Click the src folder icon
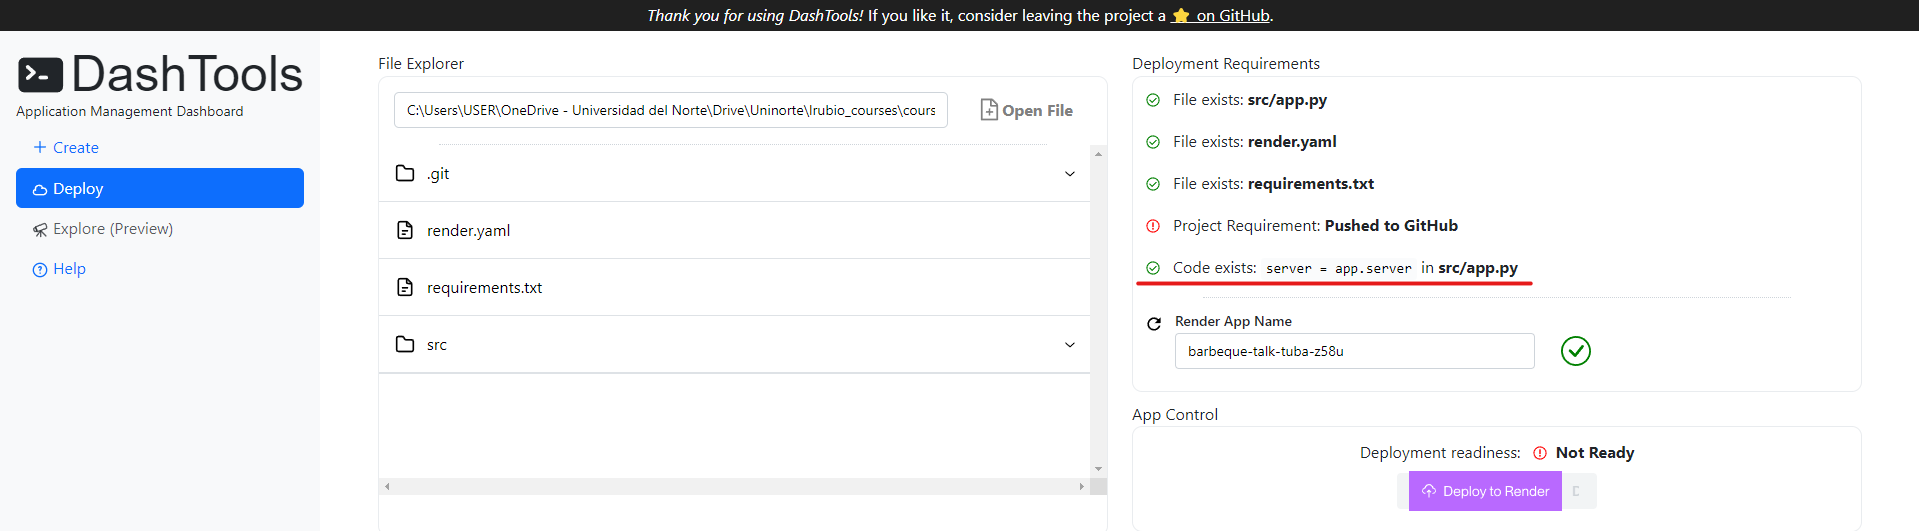Screen dimensions: 1919x531 click(405, 344)
